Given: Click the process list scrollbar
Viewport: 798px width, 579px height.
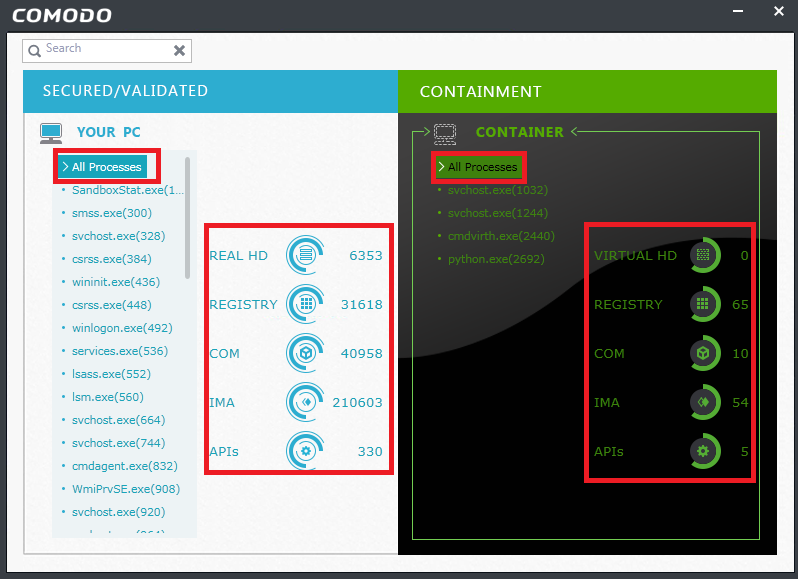Looking at the screenshot, I should click(187, 218).
